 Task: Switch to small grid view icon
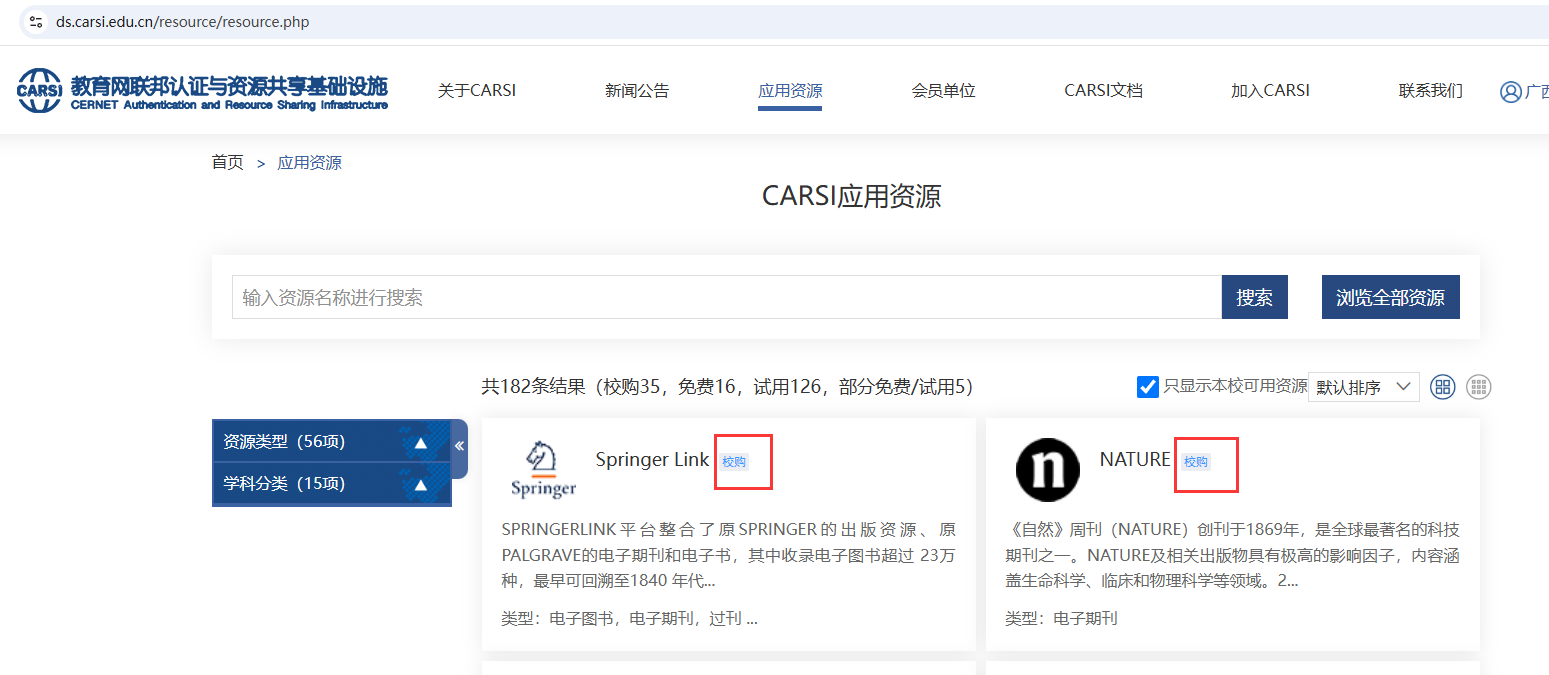point(1478,387)
